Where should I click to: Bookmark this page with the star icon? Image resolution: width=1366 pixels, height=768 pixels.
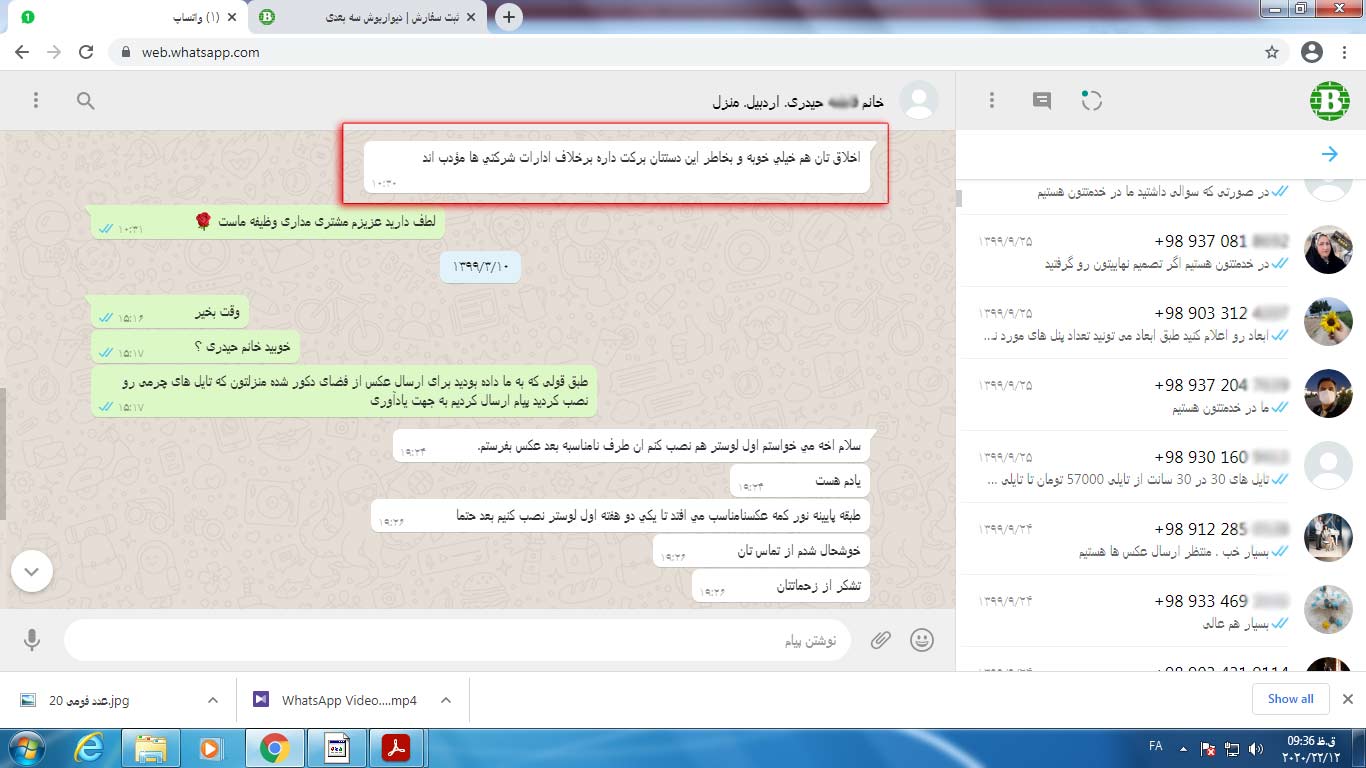(1272, 52)
